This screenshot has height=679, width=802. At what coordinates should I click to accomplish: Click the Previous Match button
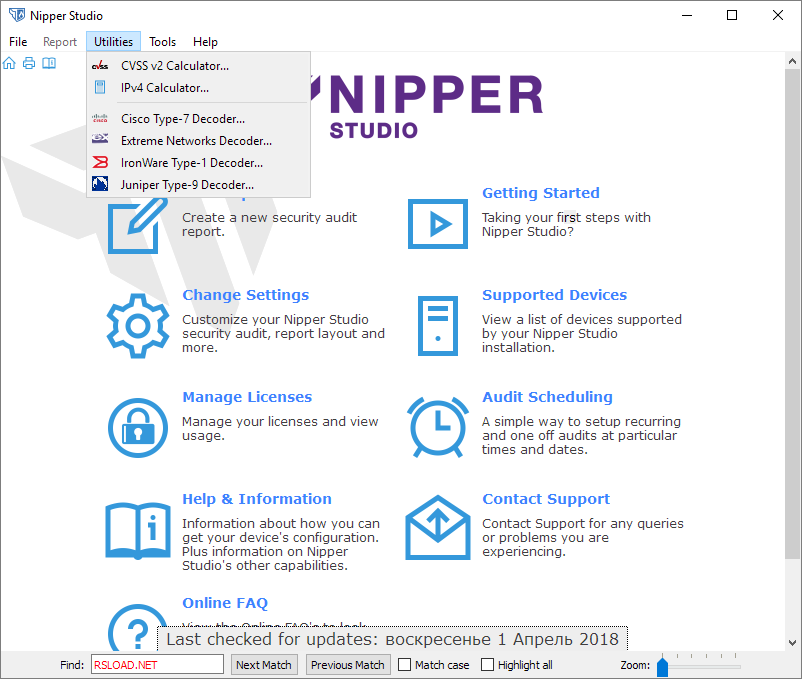(x=348, y=665)
